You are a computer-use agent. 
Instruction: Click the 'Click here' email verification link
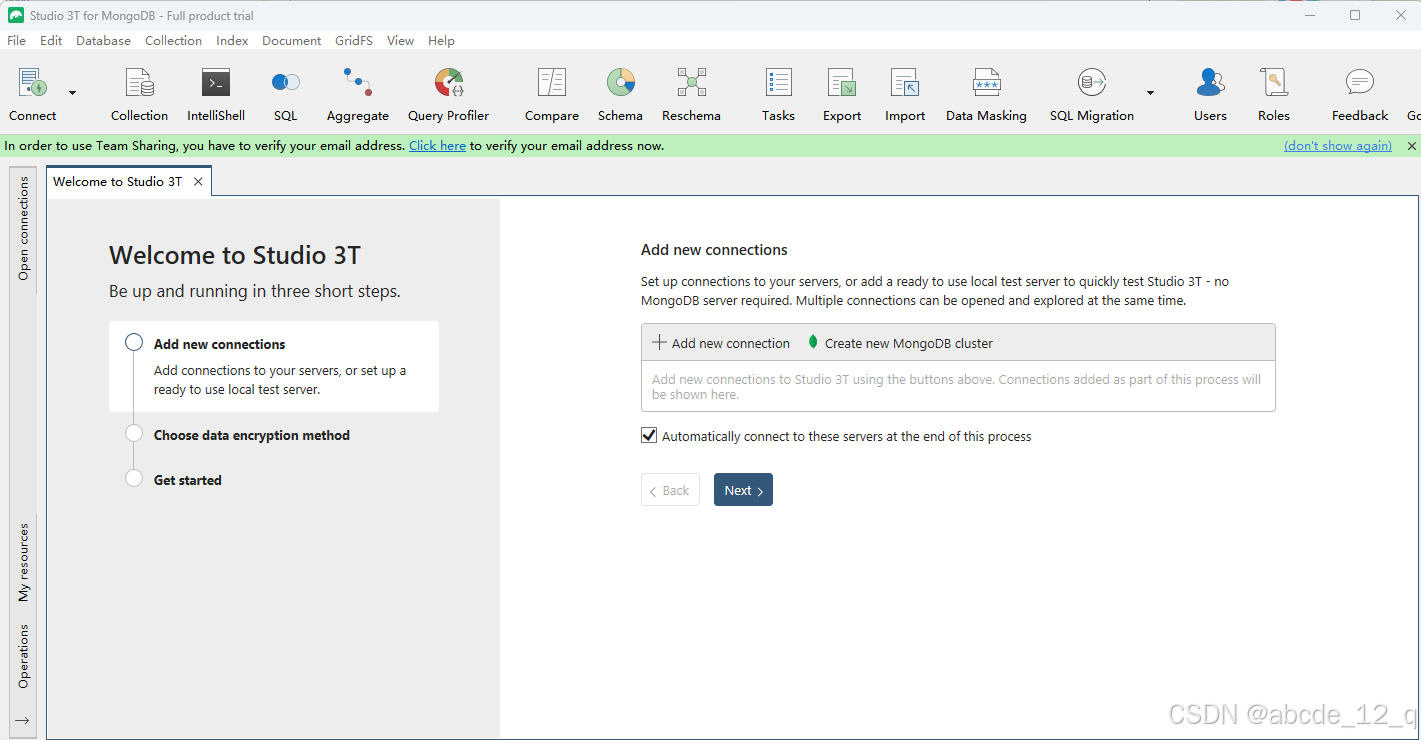coord(437,146)
